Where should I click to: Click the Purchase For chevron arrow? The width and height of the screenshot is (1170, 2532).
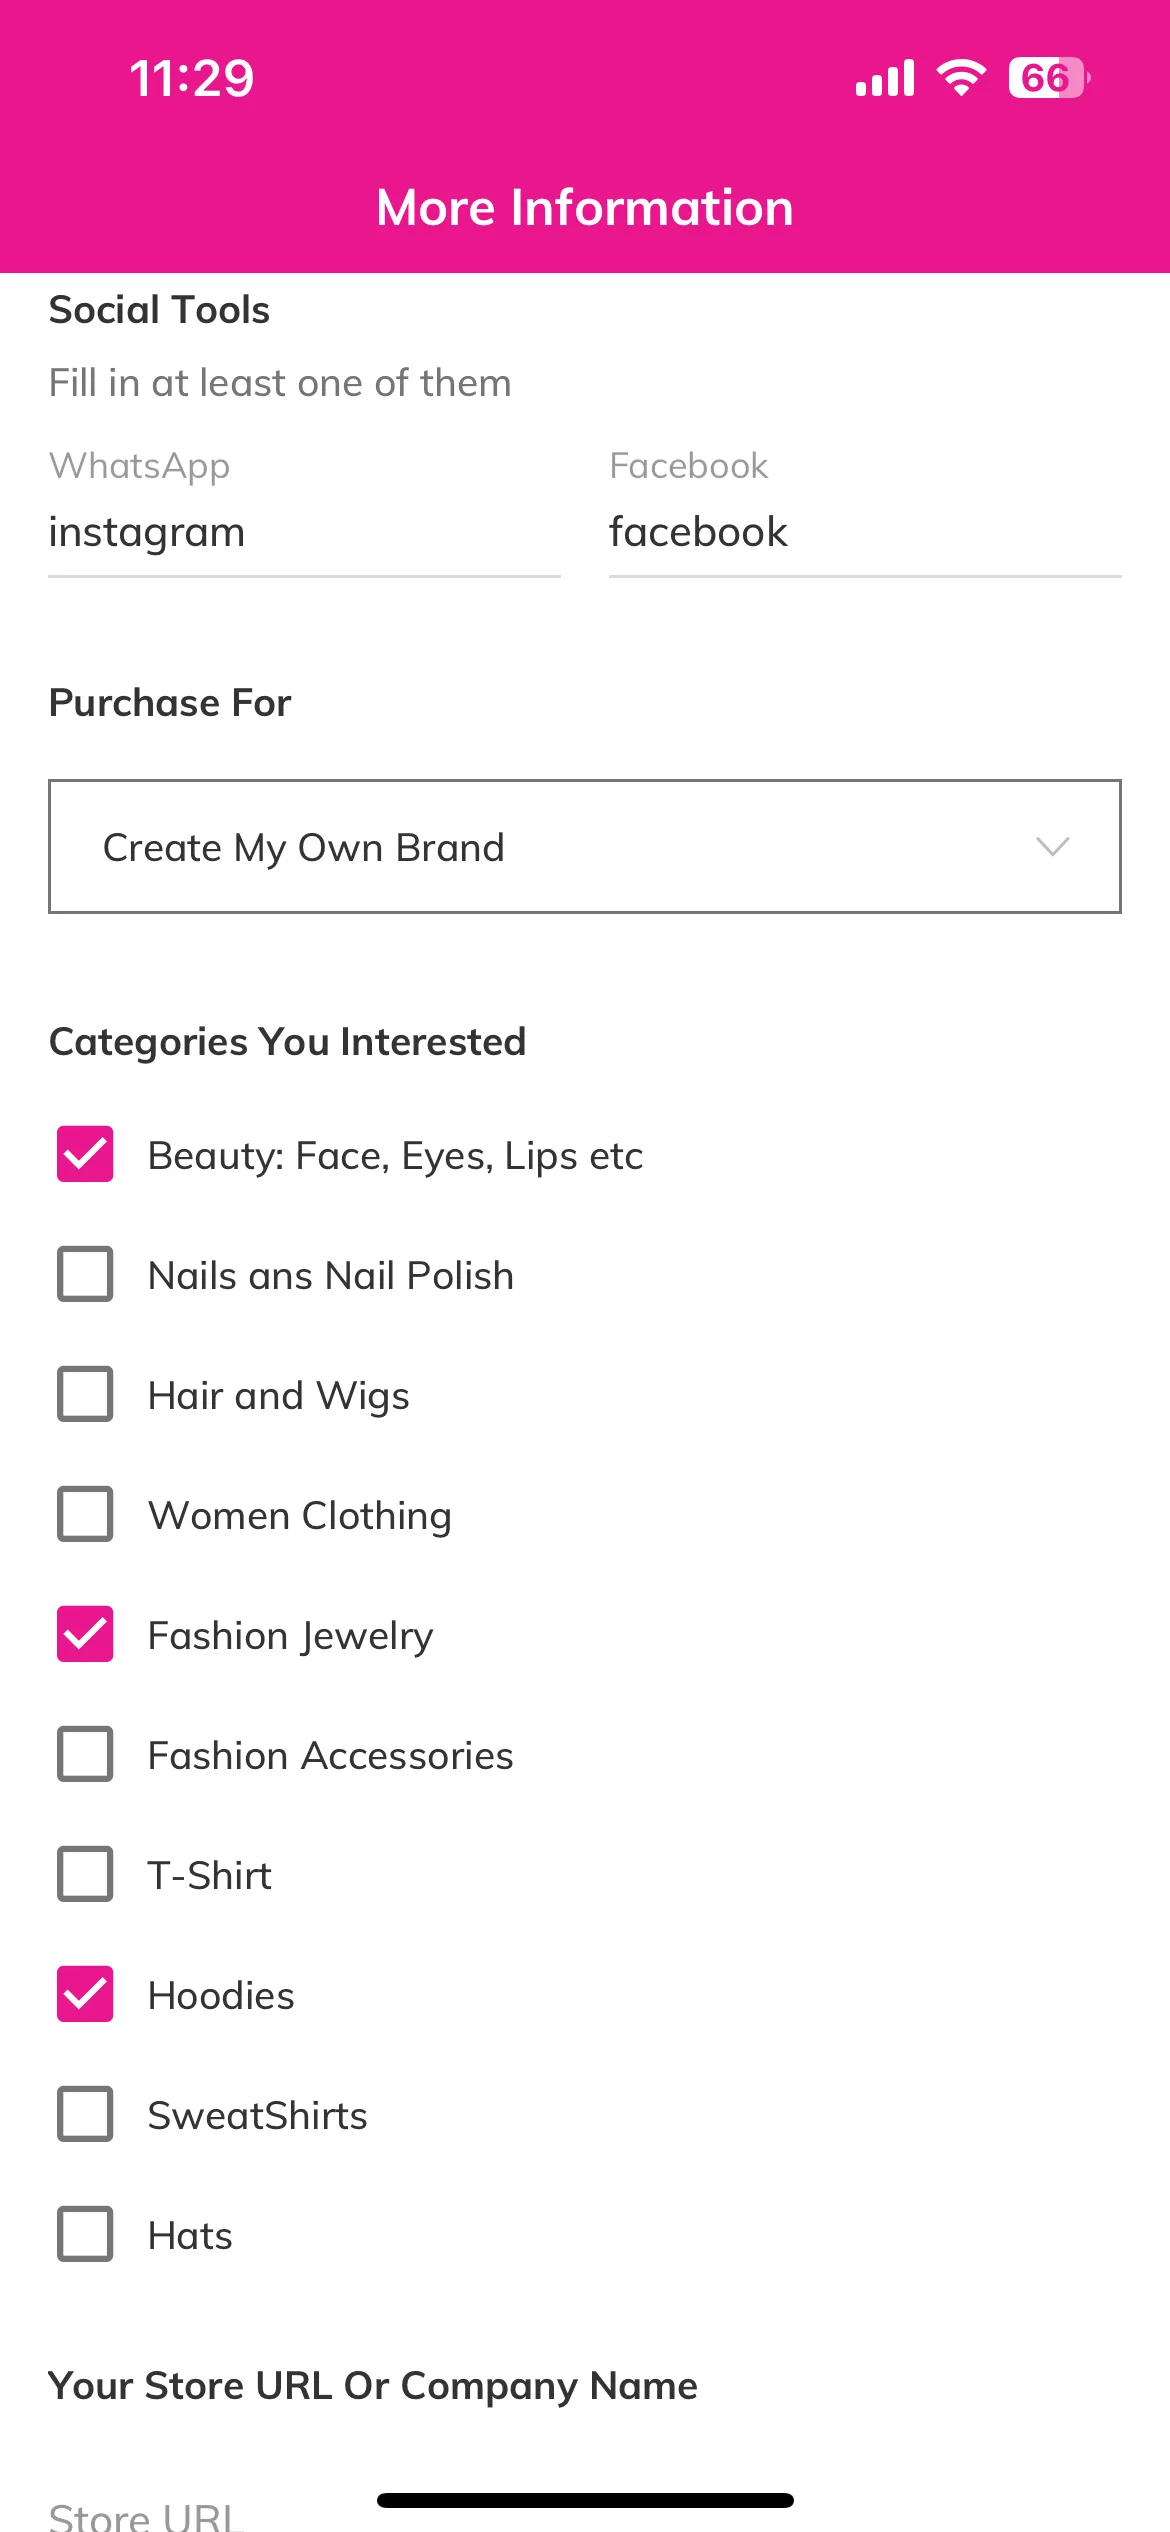tap(1053, 847)
